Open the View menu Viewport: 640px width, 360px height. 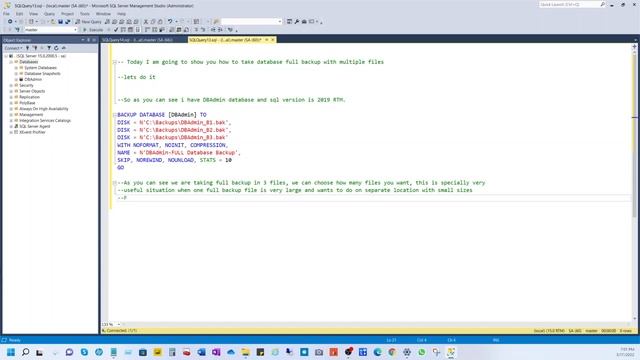pyautogui.click(x=33, y=14)
